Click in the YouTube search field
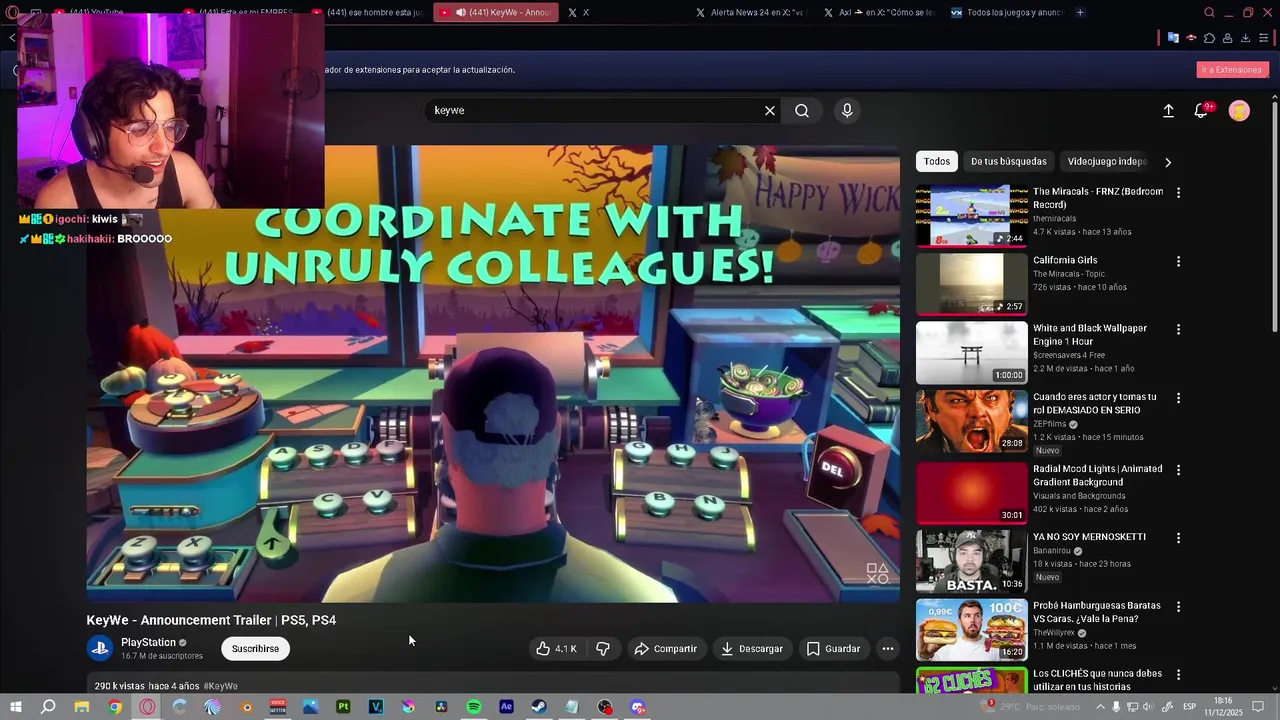The height and width of the screenshot is (720, 1280). [595, 111]
